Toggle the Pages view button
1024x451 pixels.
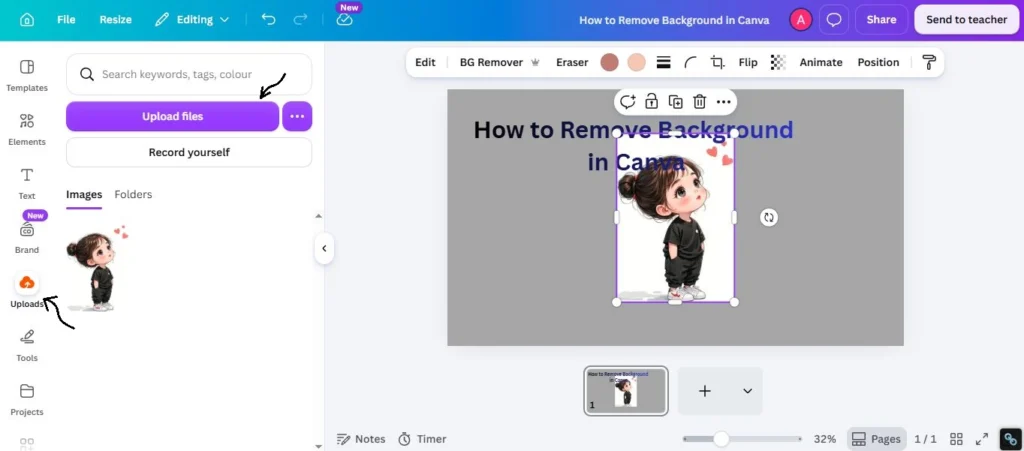[877, 439]
